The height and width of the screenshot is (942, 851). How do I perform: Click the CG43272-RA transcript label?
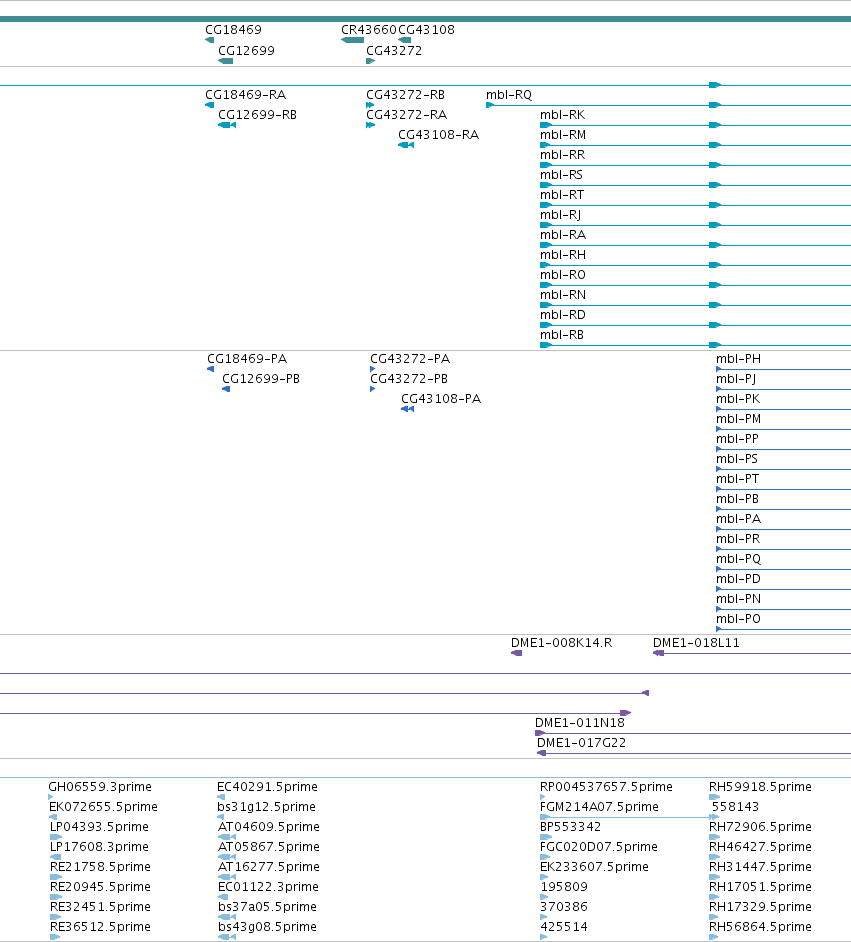point(407,114)
